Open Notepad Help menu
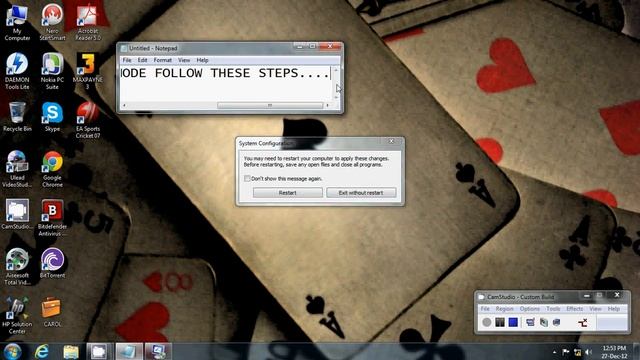This screenshot has height=360, width=640. [202, 60]
